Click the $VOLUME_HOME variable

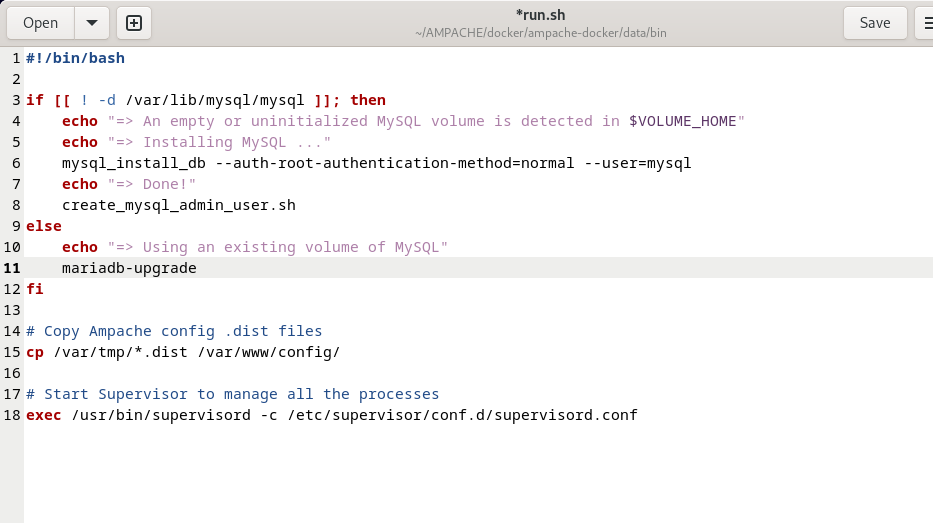click(x=682, y=121)
